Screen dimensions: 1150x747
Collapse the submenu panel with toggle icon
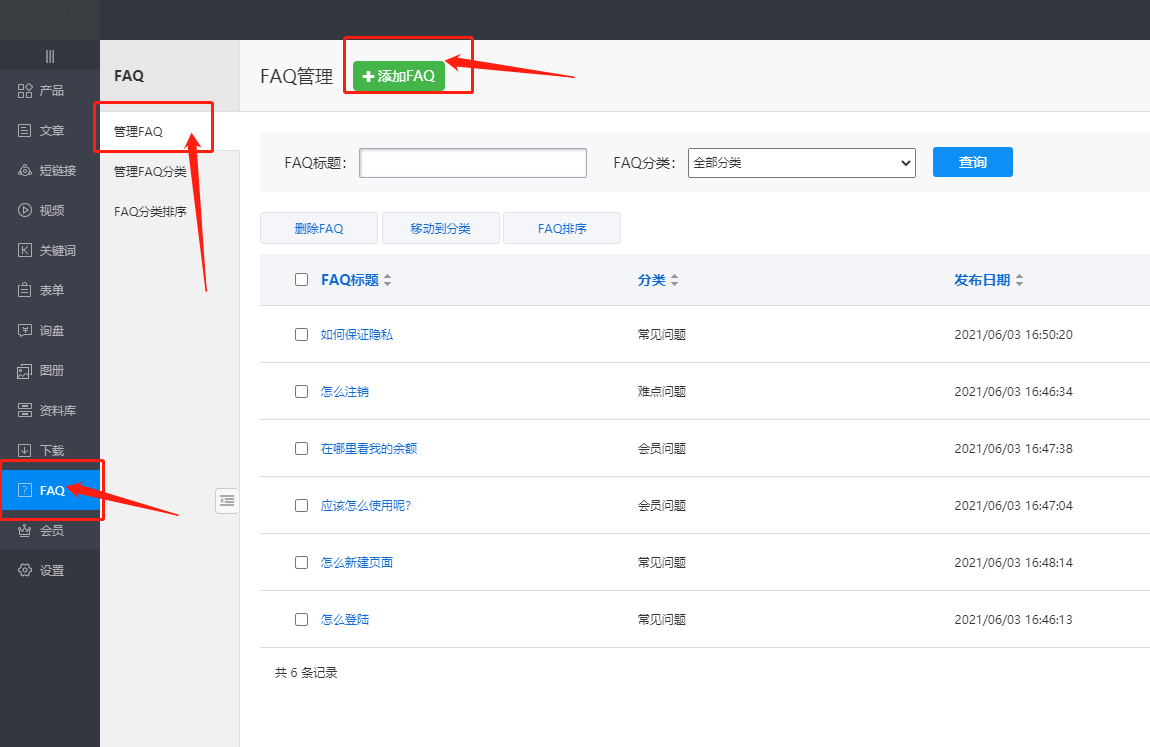pyautogui.click(x=227, y=501)
